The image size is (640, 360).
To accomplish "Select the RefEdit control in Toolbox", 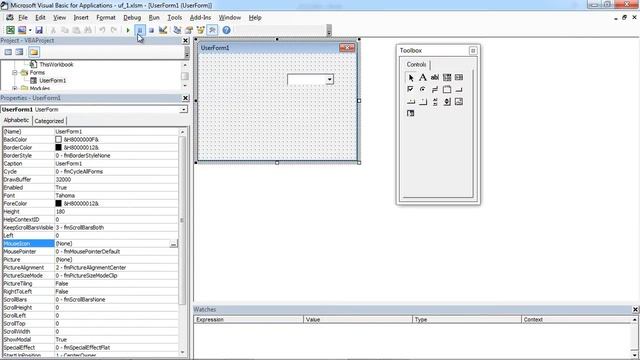I will (411, 113).
